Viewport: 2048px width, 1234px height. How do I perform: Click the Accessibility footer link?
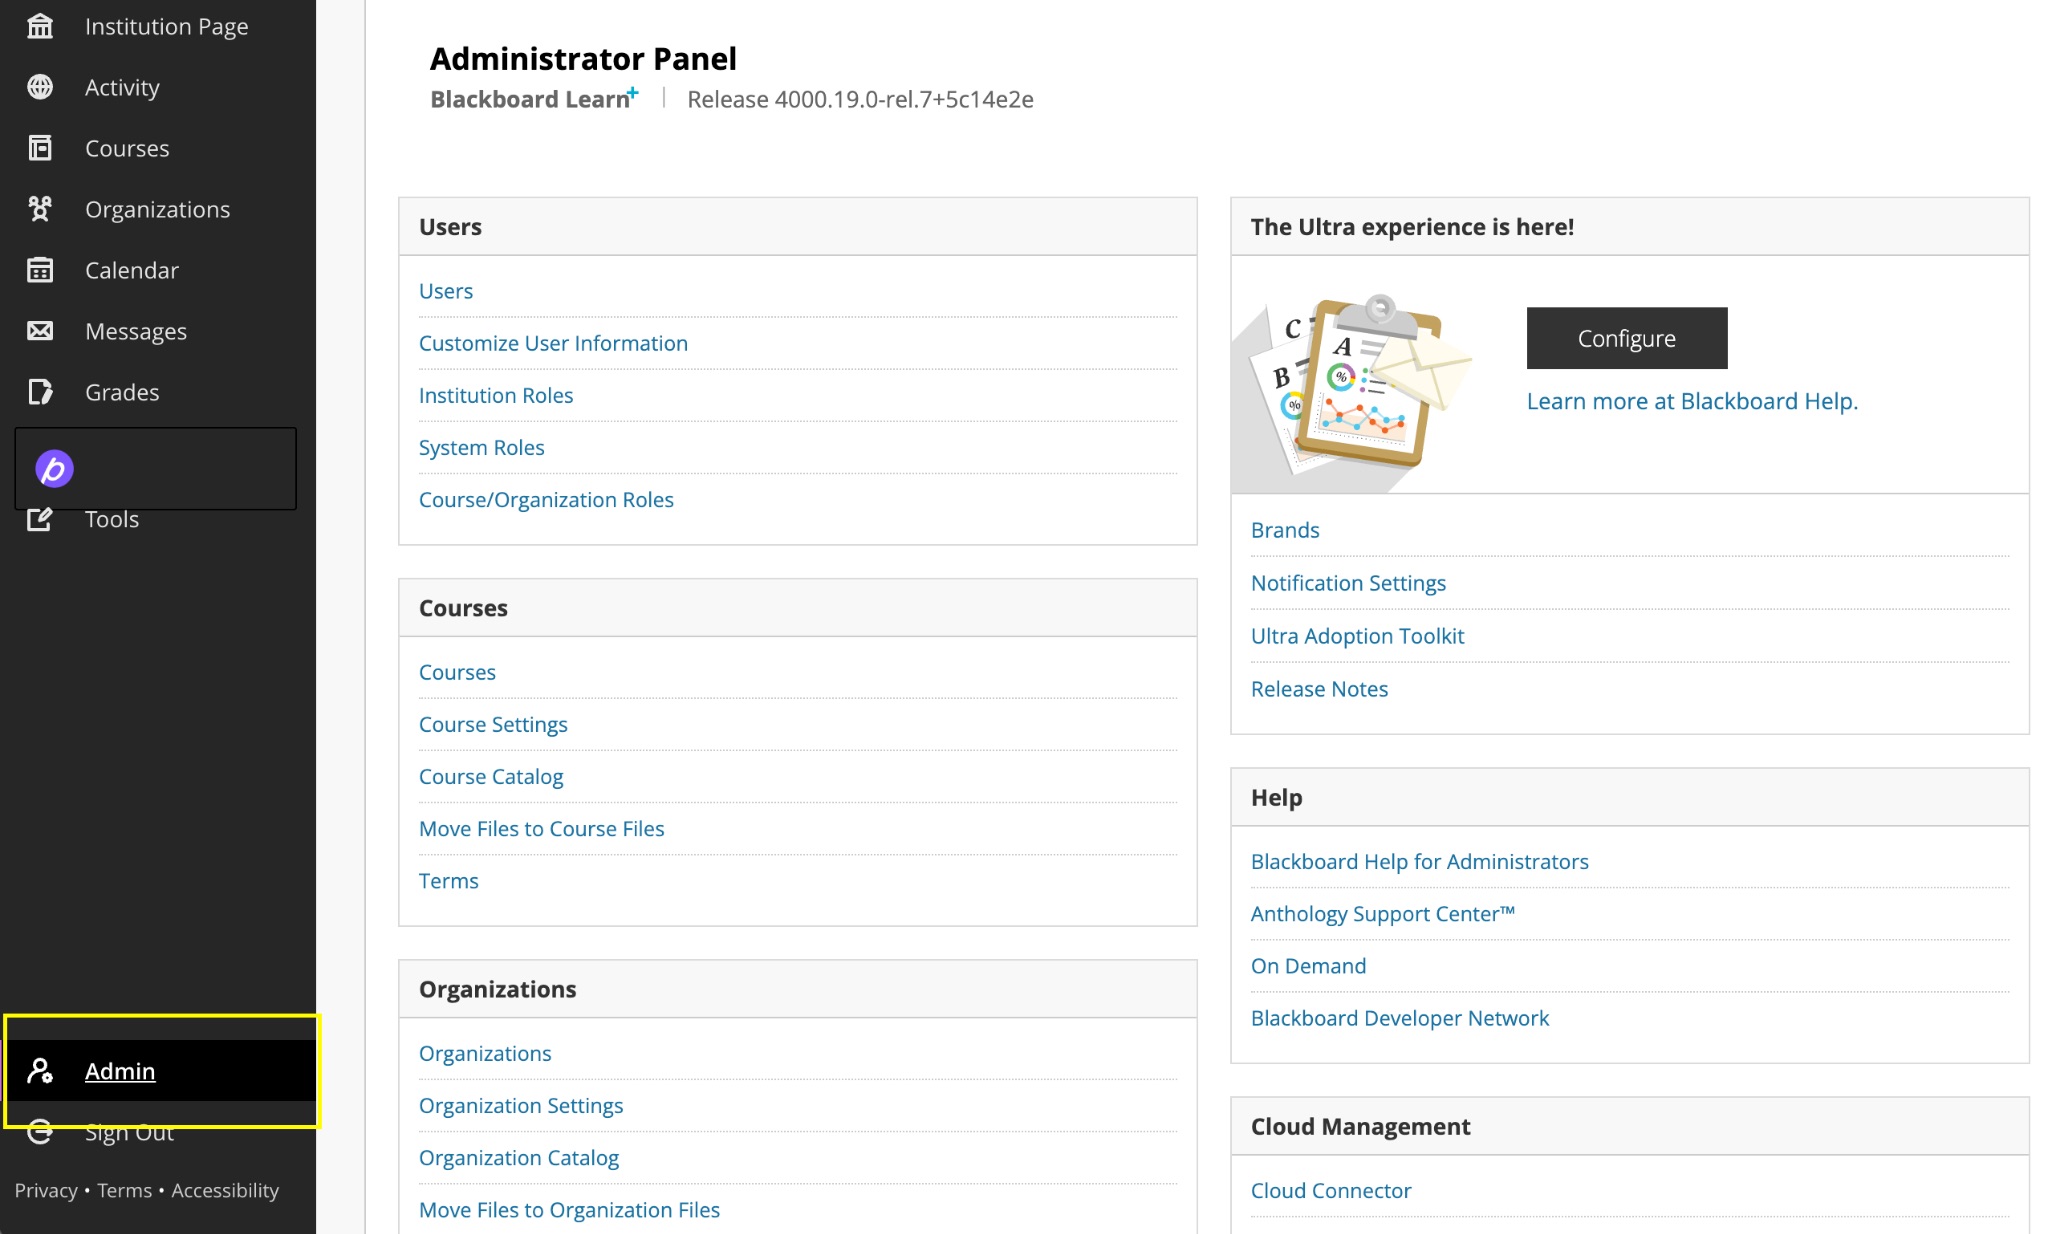coord(225,1190)
